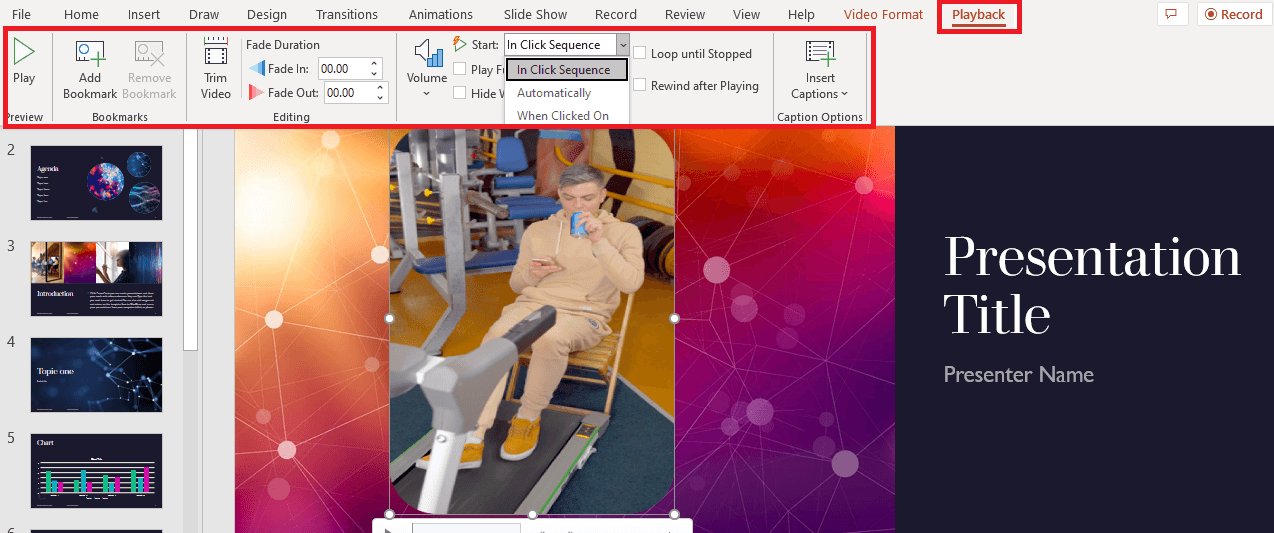1274x533 pixels.
Task: Open the Transitions ribbon tab
Action: (346, 15)
